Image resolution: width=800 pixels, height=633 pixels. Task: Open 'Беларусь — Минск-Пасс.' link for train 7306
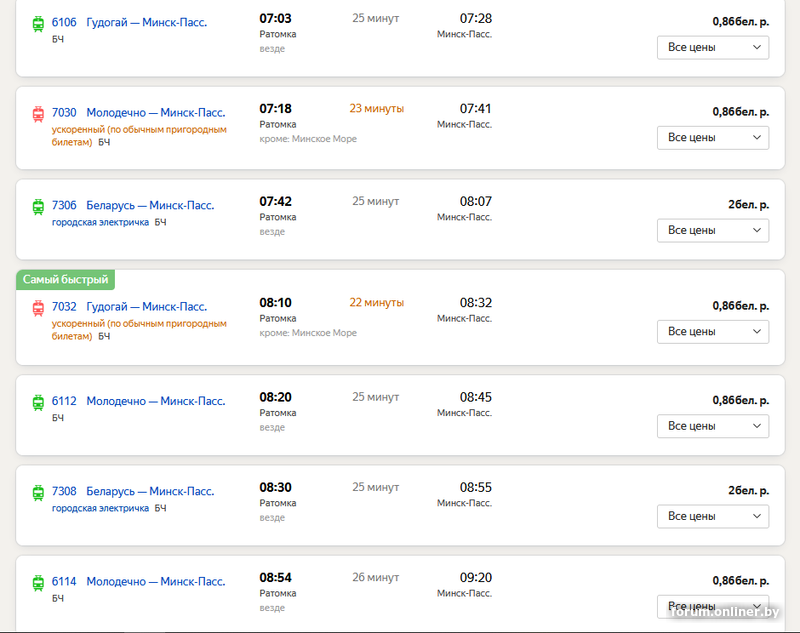(x=150, y=206)
